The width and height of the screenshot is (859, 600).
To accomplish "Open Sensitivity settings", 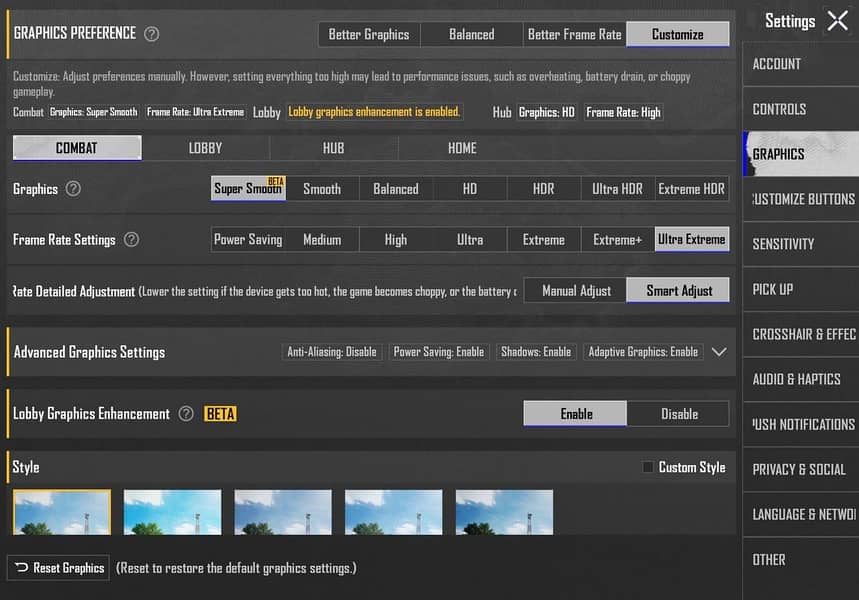I will coord(801,244).
